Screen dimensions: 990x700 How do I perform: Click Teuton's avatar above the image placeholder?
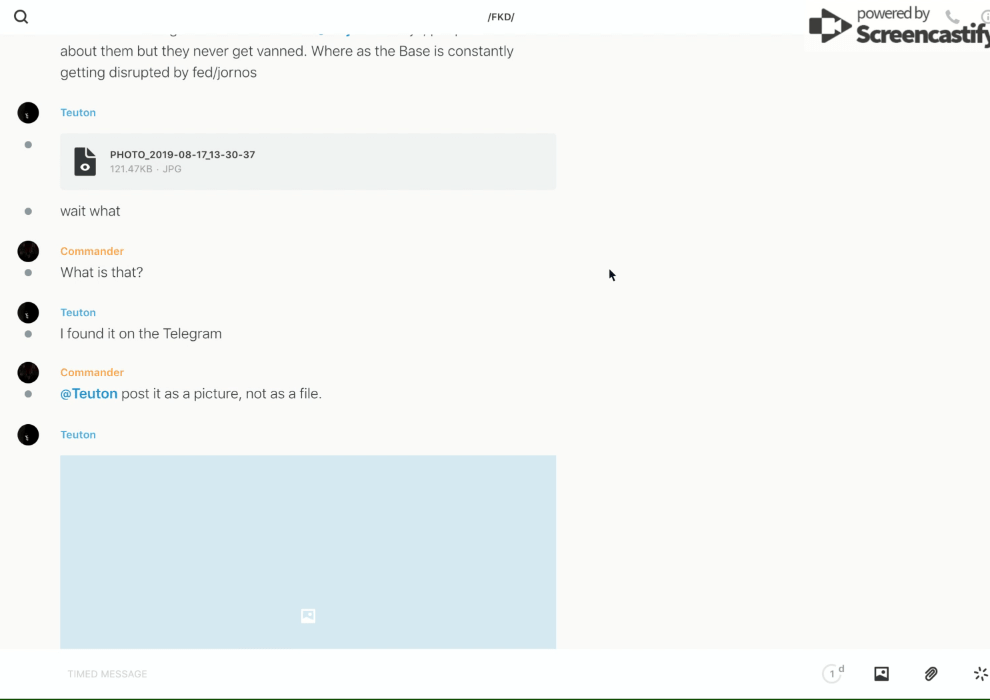(x=28, y=435)
